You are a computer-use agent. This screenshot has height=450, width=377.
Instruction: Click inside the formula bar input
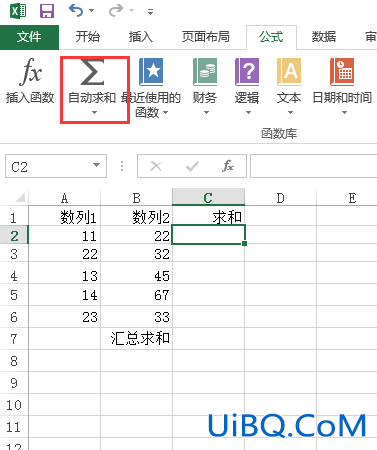coord(313,166)
